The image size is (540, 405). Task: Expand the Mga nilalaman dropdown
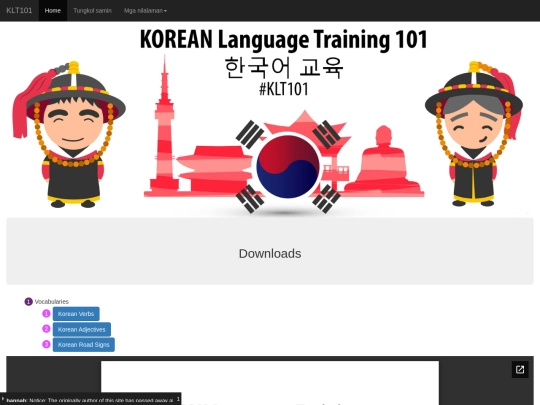tap(145, 11)
